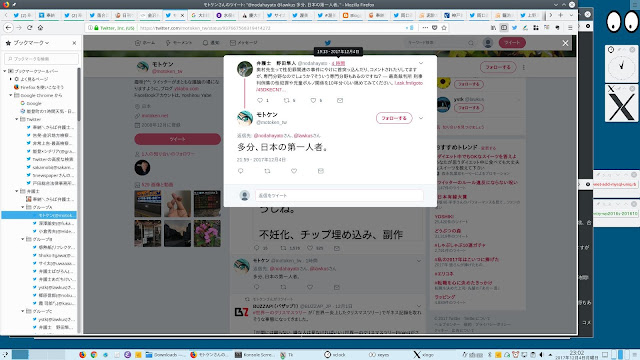Open the #エリコネ trending hashtag

(444, 274)
